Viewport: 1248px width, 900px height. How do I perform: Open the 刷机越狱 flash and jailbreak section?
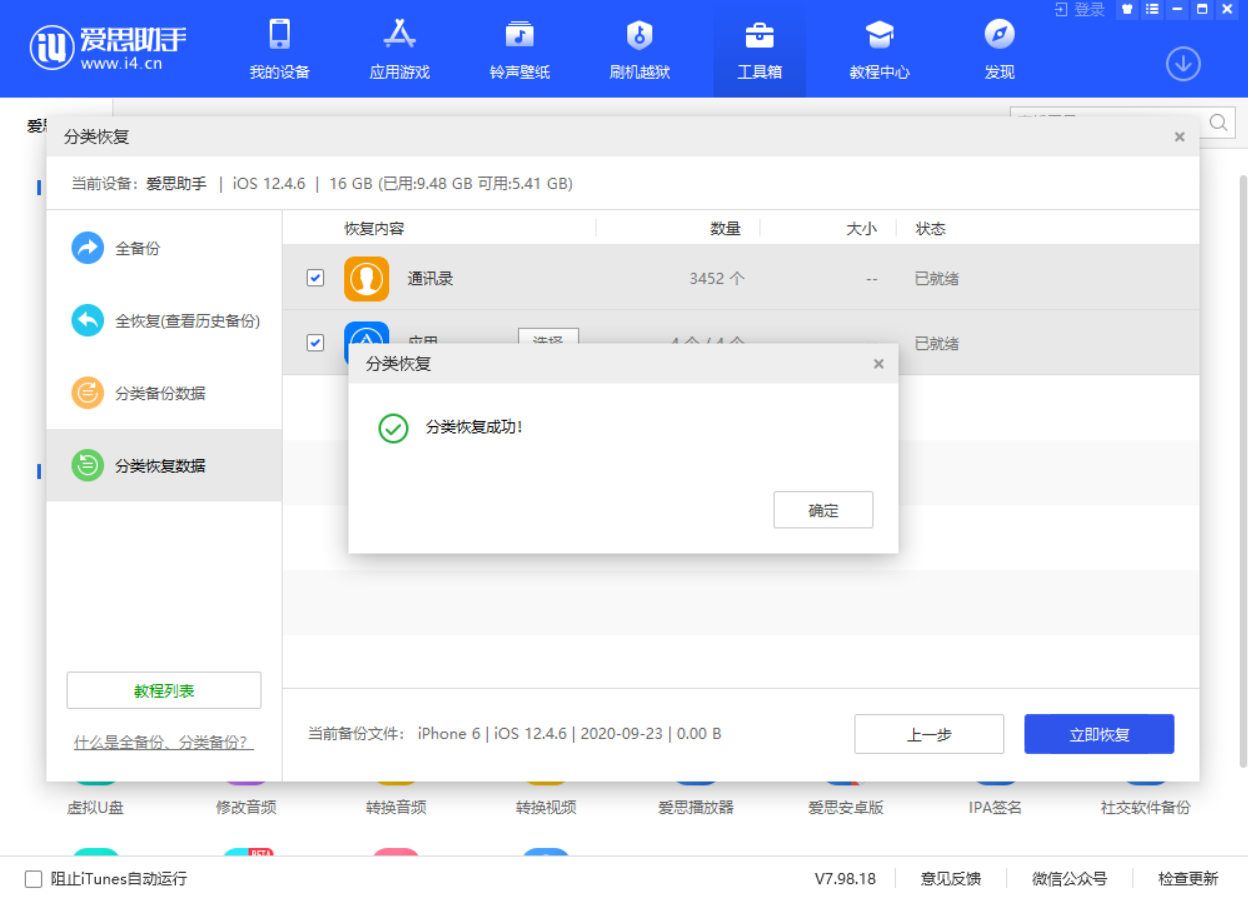point(638,48)
